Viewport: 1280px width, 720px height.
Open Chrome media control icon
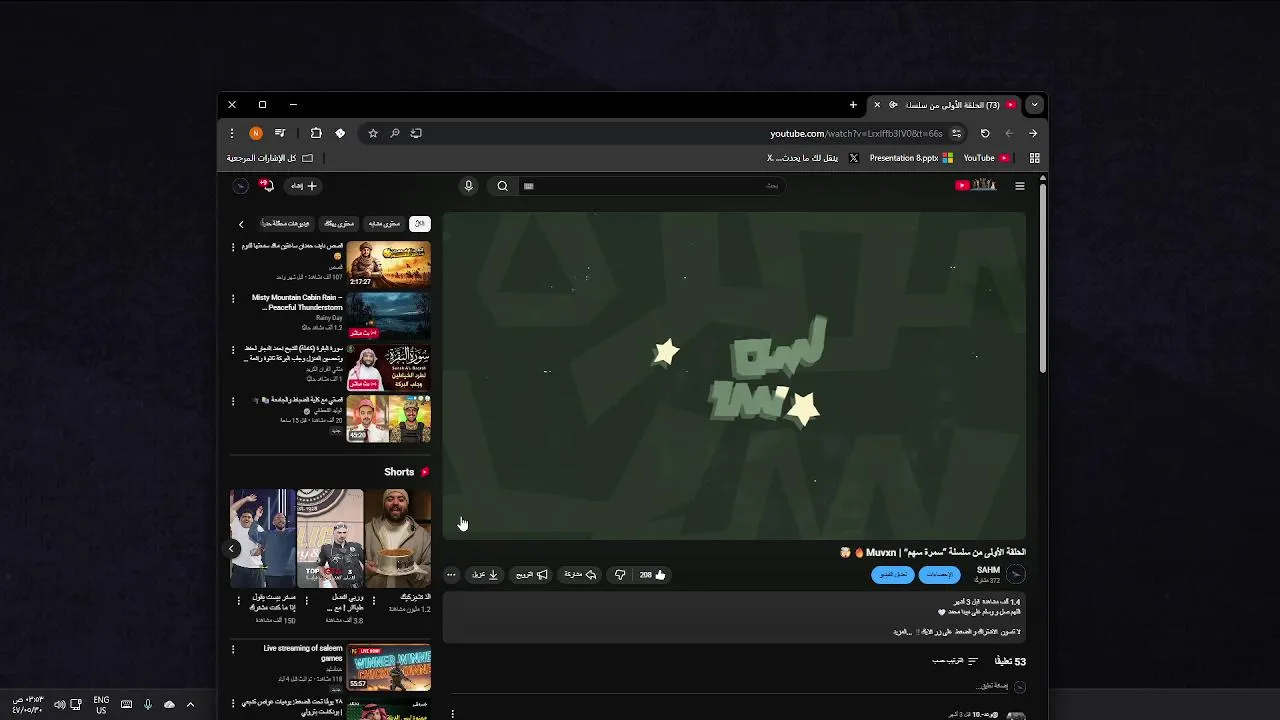click(x=280, y=133)
